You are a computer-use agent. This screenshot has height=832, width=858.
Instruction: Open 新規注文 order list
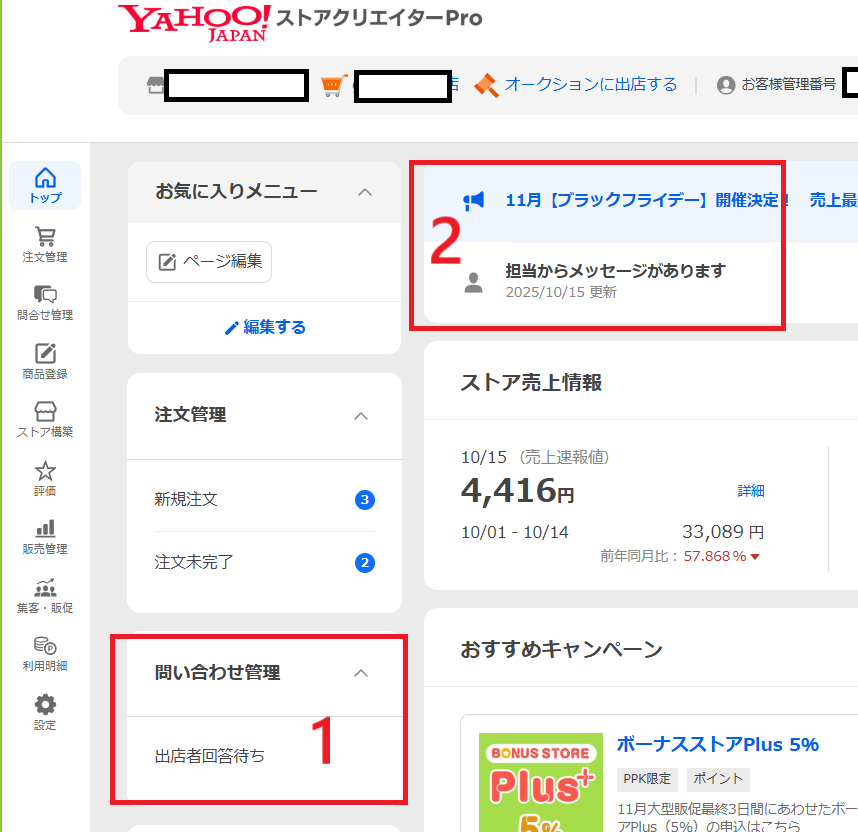click(186, 499)
